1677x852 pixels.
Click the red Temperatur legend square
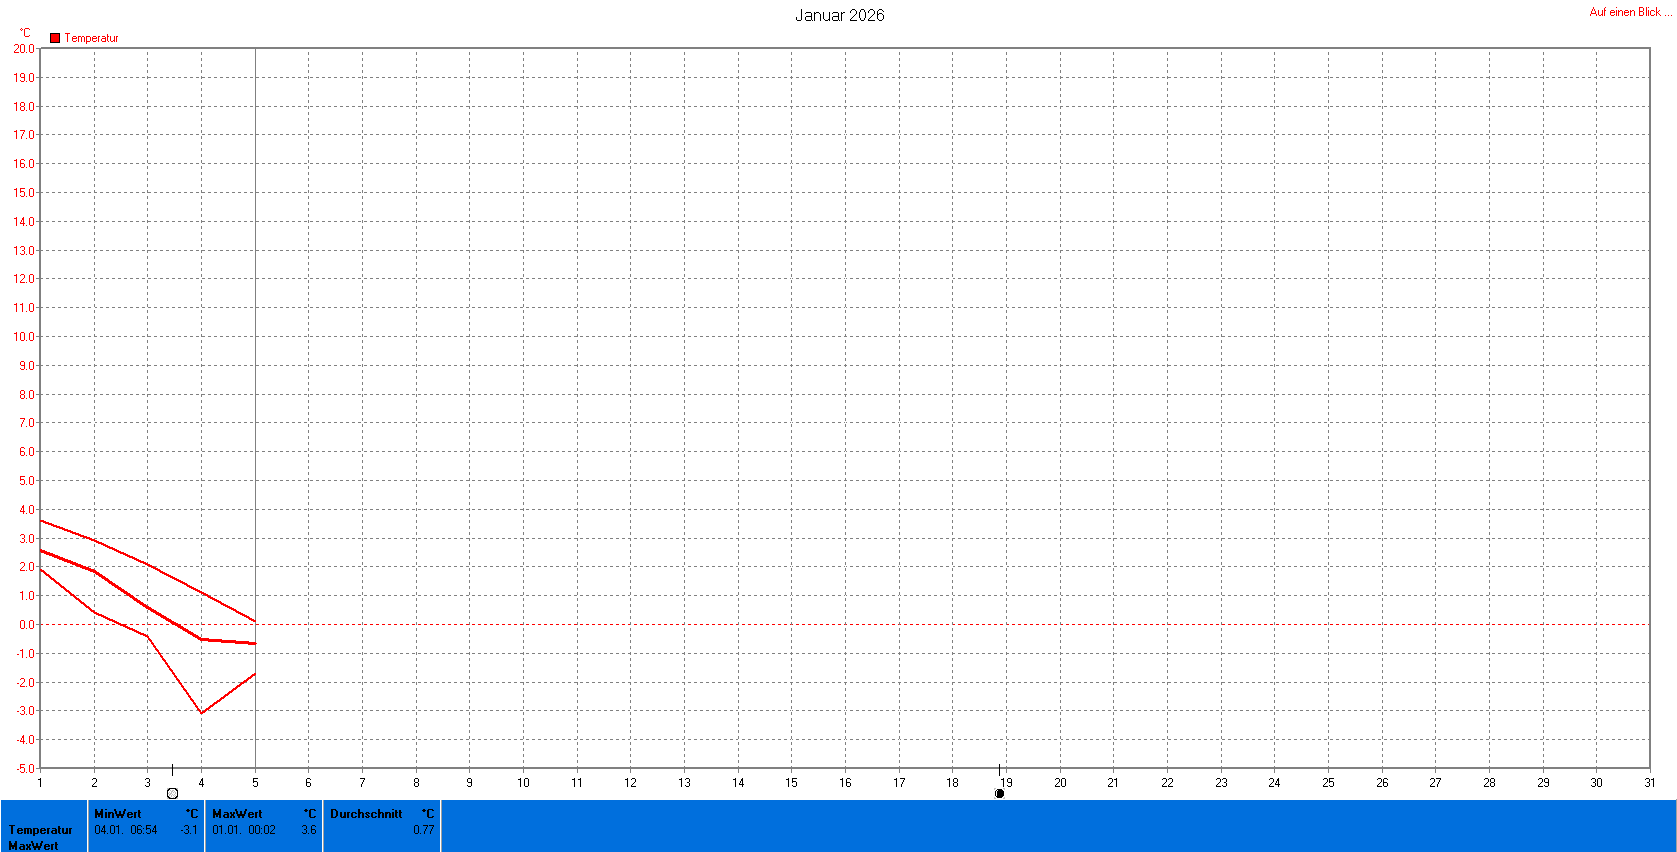[x=55, y=38]
